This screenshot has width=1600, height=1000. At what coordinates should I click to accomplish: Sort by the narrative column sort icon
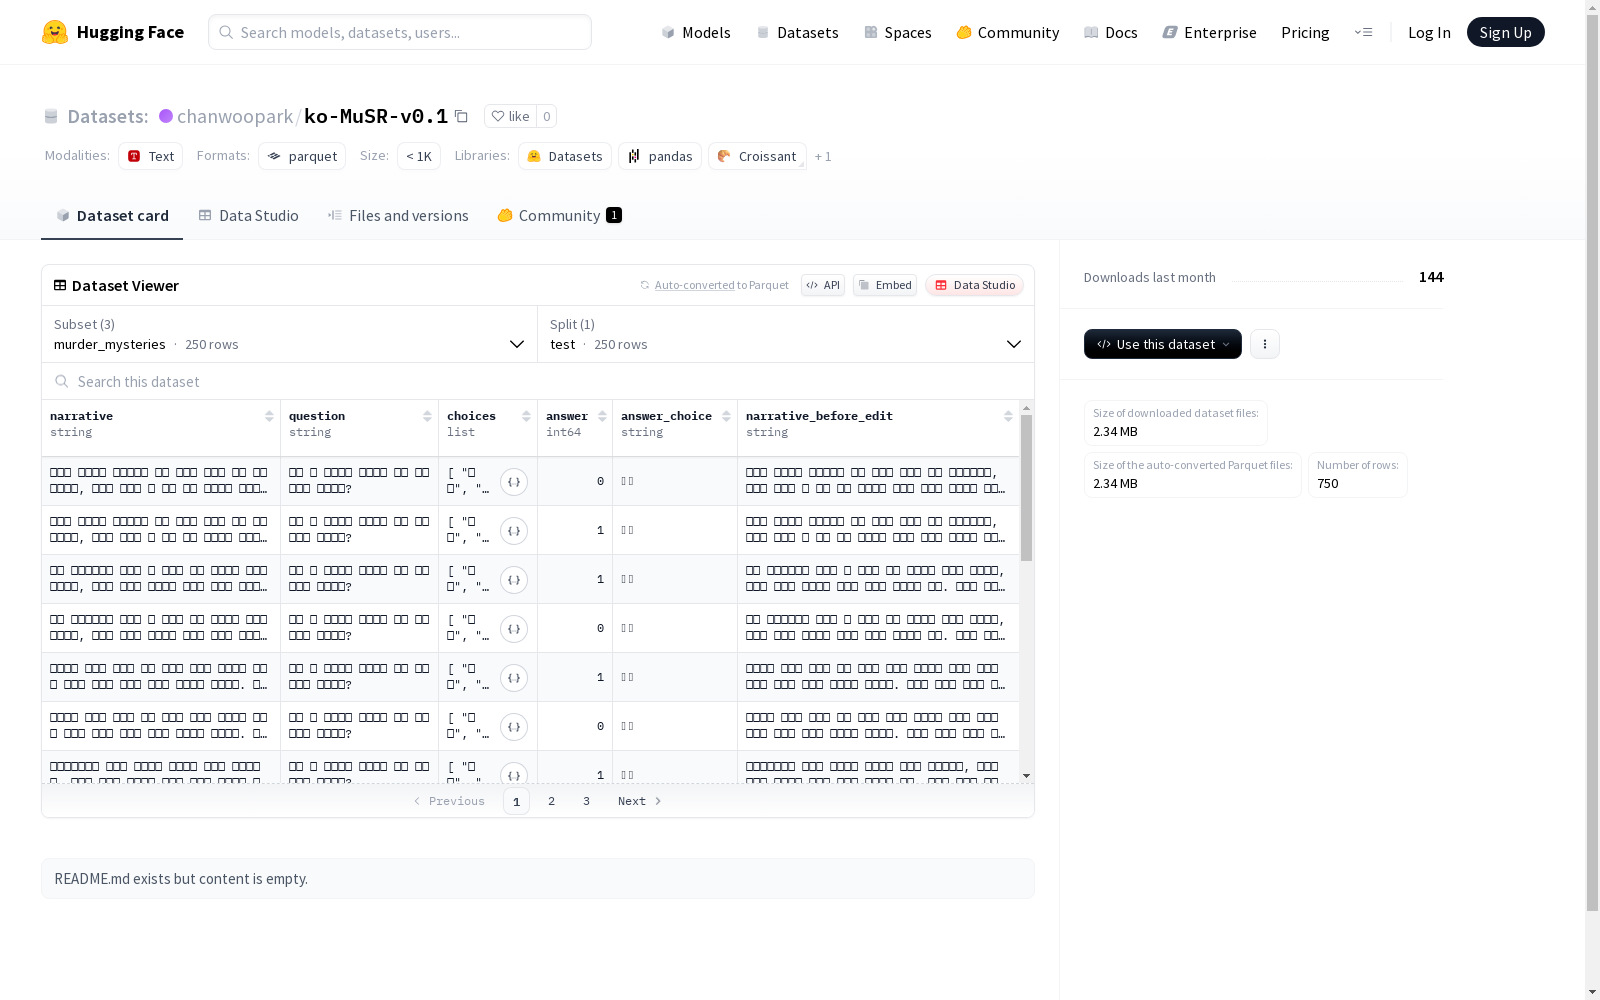point(269,416)
